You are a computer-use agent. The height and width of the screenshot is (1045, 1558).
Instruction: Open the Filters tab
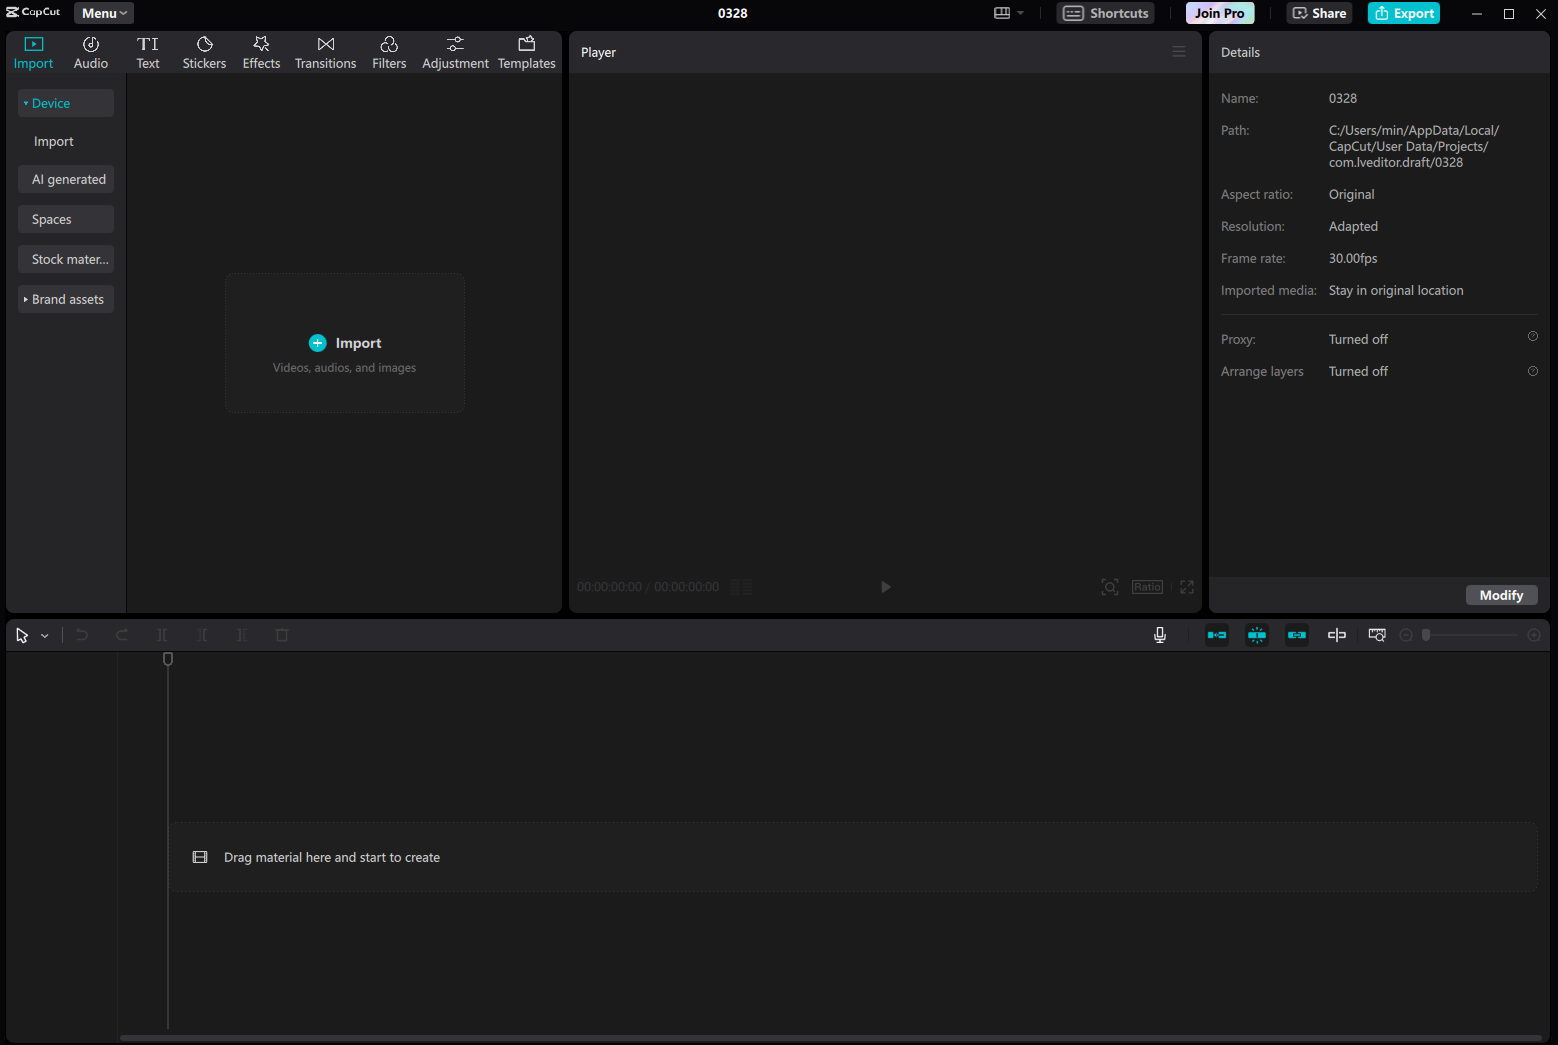click(x=389, y=53)
